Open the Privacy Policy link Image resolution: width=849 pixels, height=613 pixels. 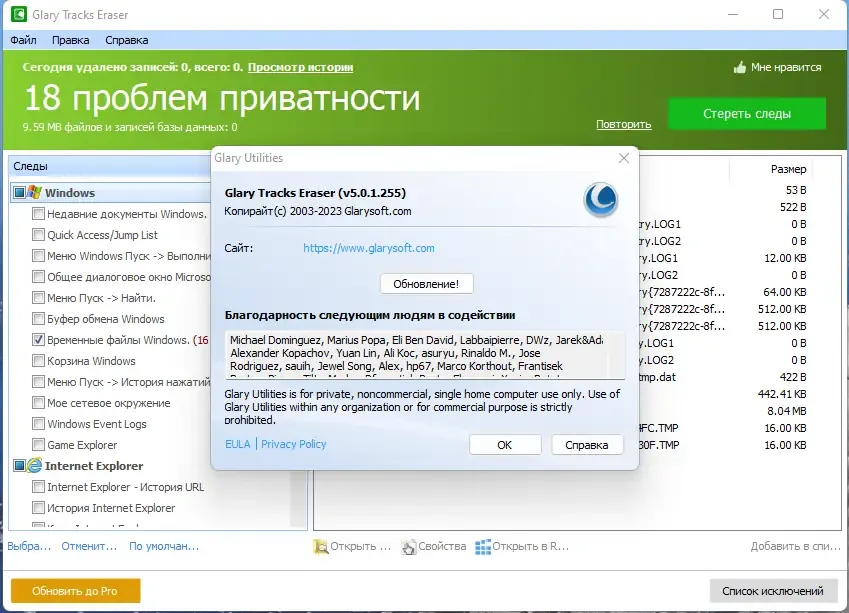tap(293, 444)
